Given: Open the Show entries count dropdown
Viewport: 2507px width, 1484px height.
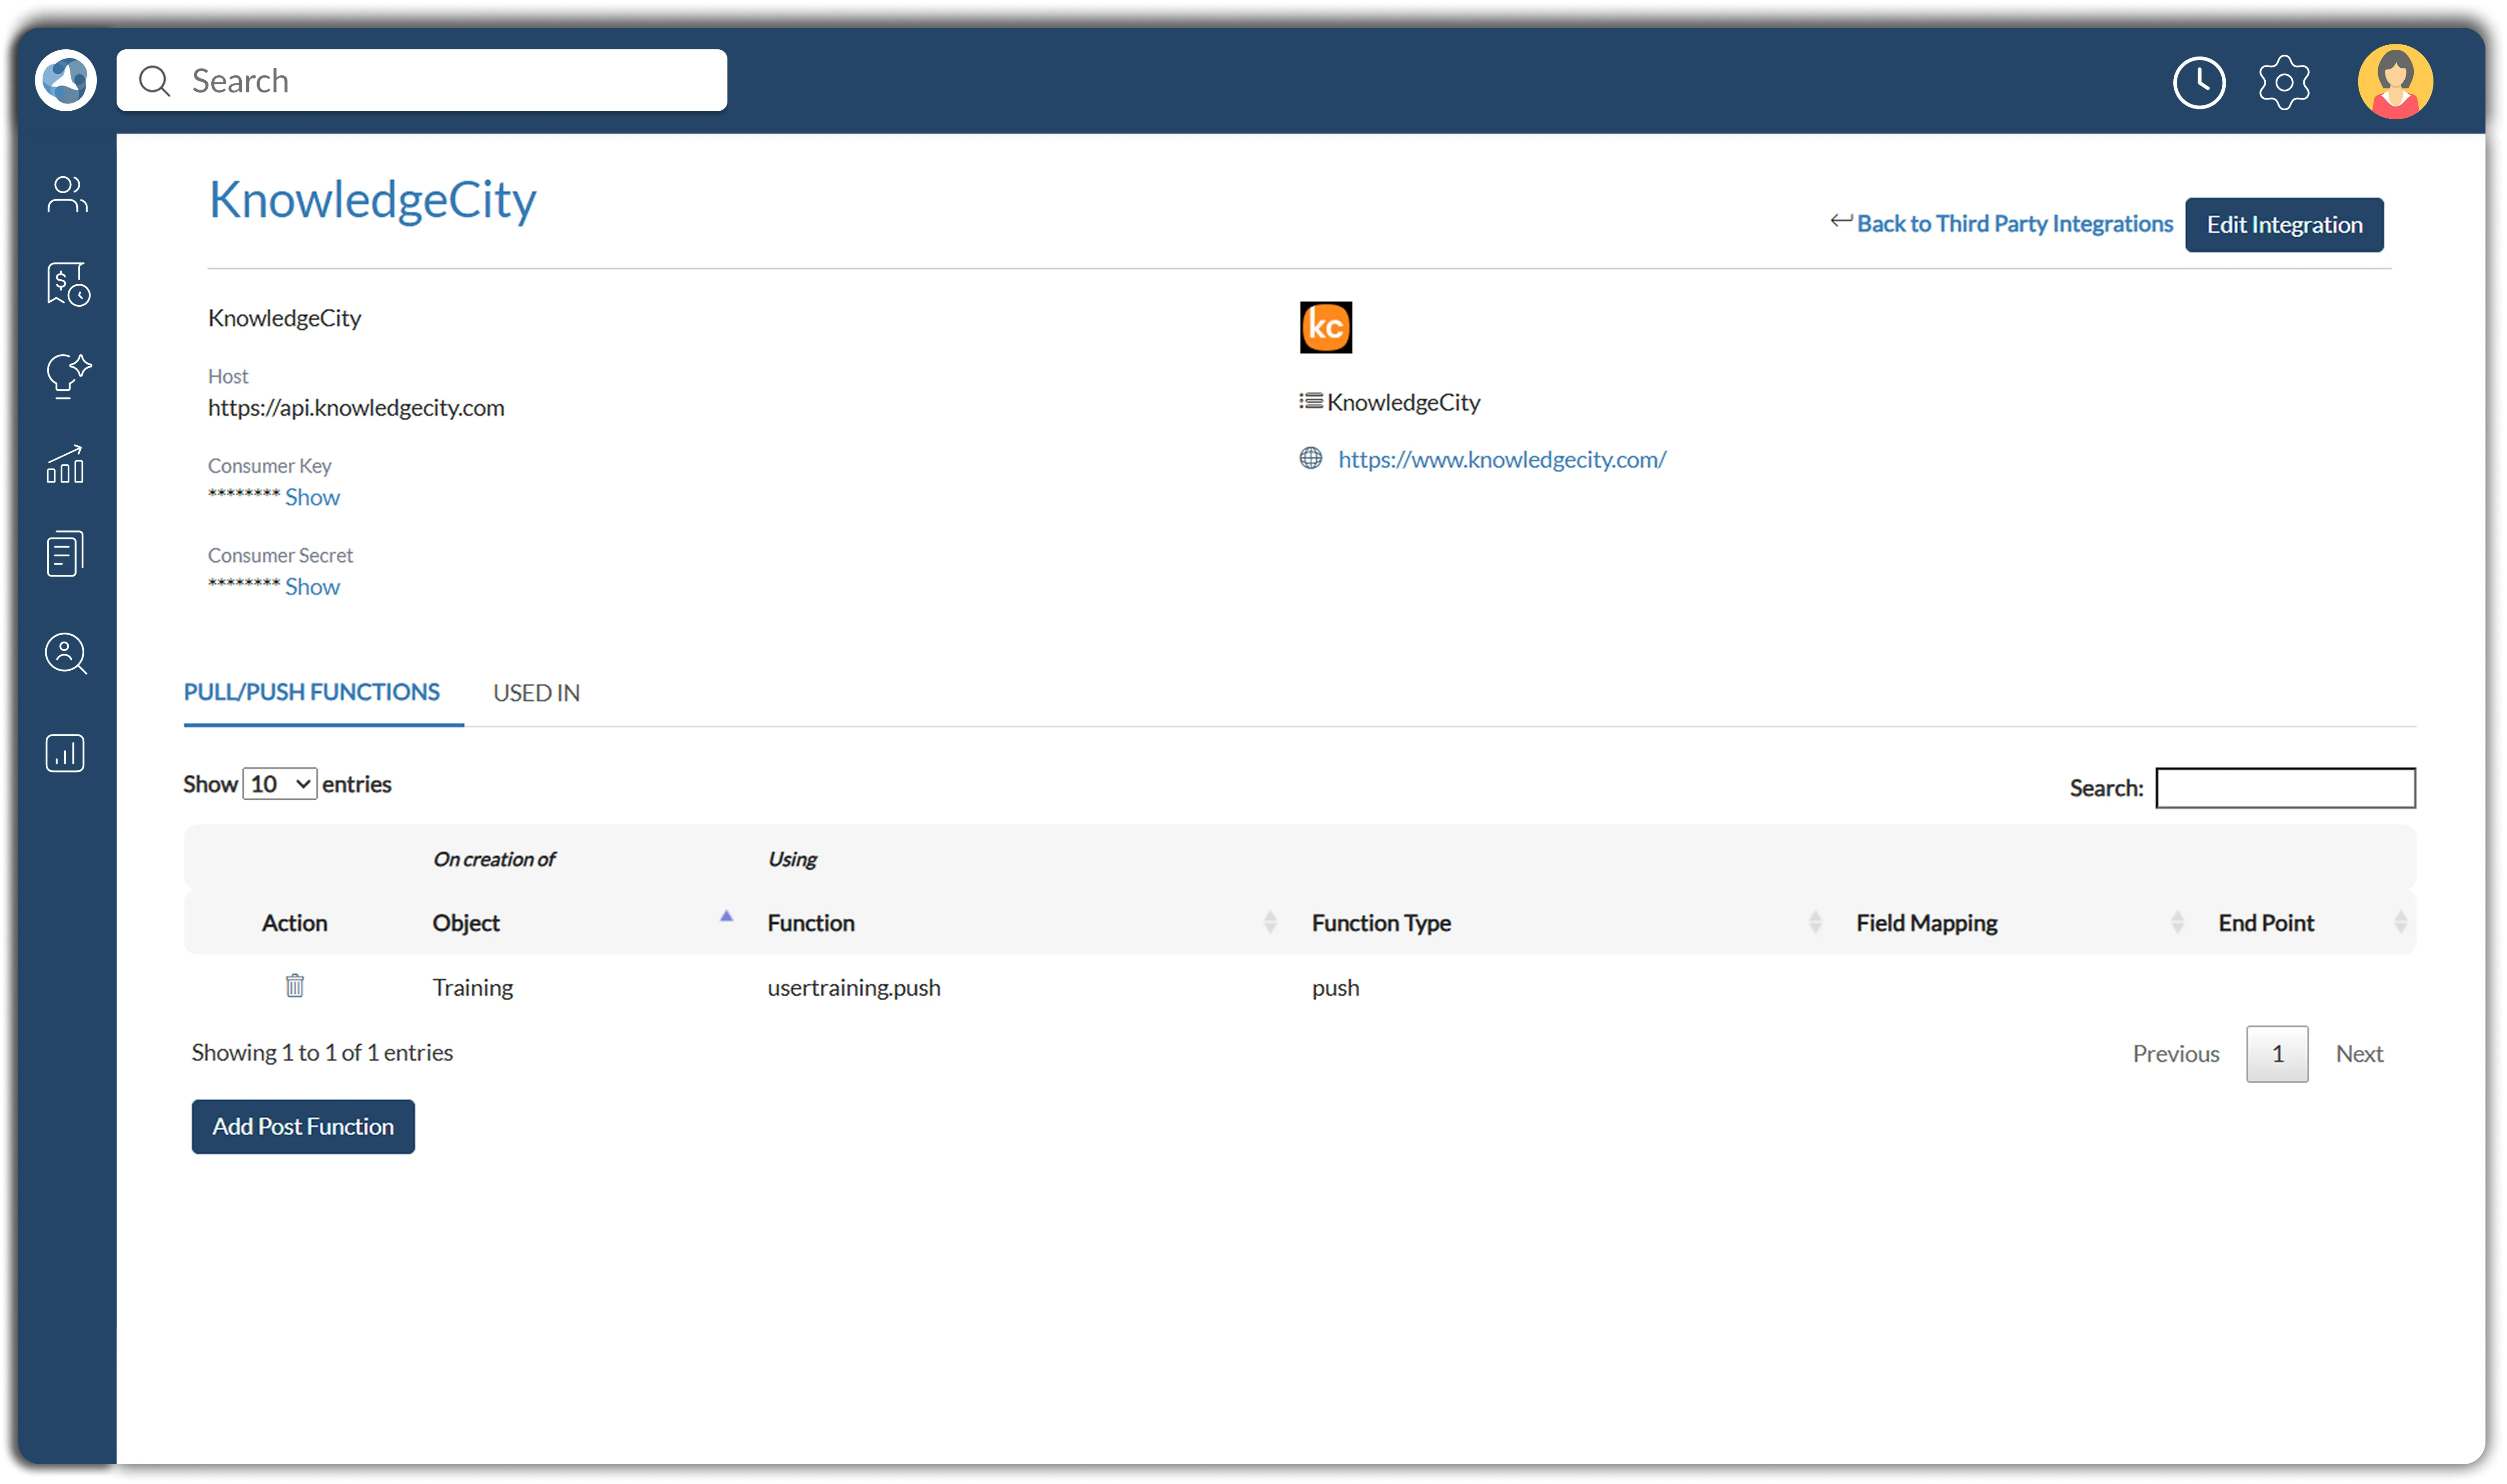Looking at the screenshot, I should tap(279, 784).
